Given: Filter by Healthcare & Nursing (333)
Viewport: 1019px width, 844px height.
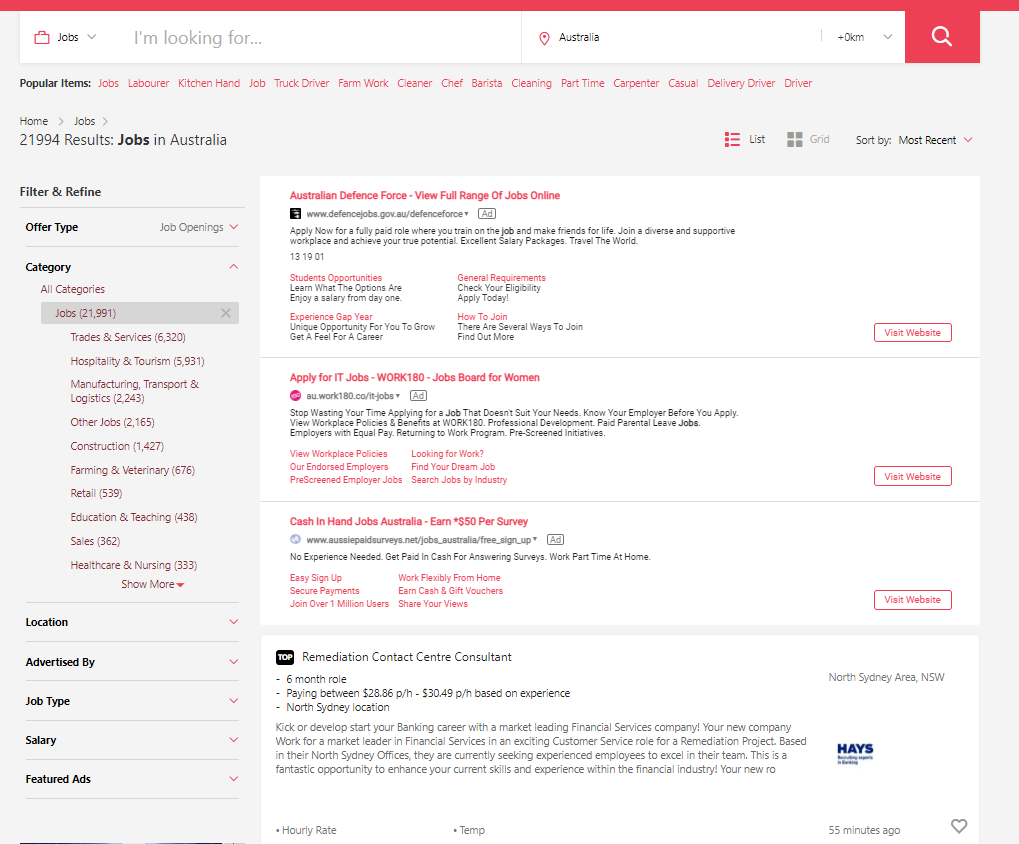Looking at the screenshot, I should coord(134,565).
